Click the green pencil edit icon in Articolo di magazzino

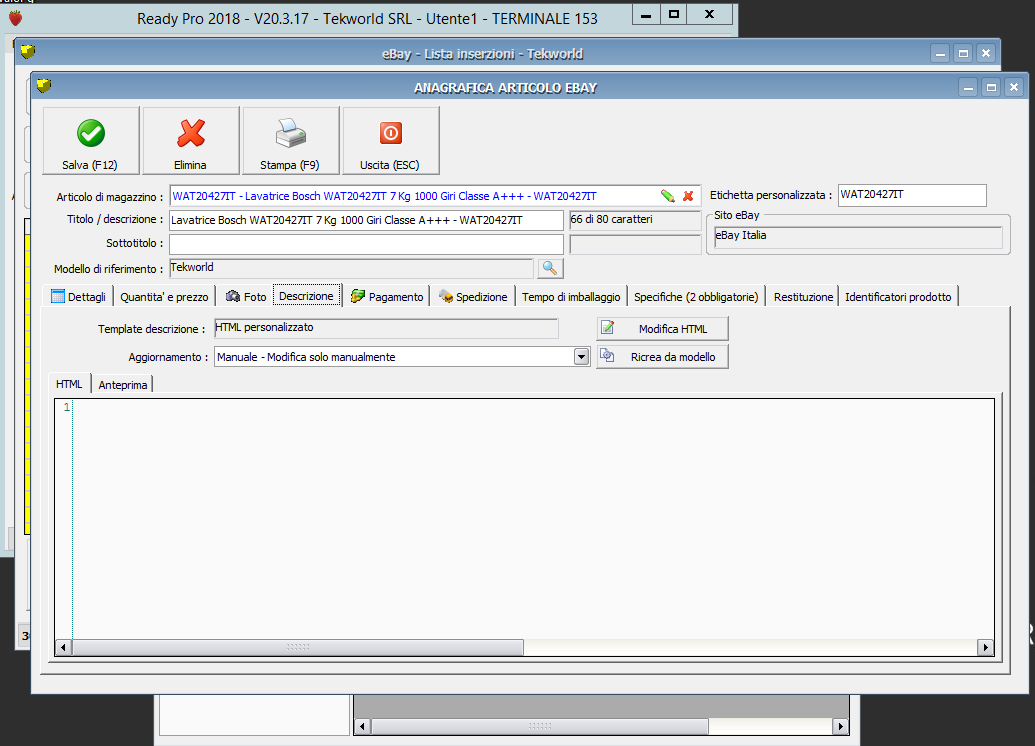click(667, 196)
